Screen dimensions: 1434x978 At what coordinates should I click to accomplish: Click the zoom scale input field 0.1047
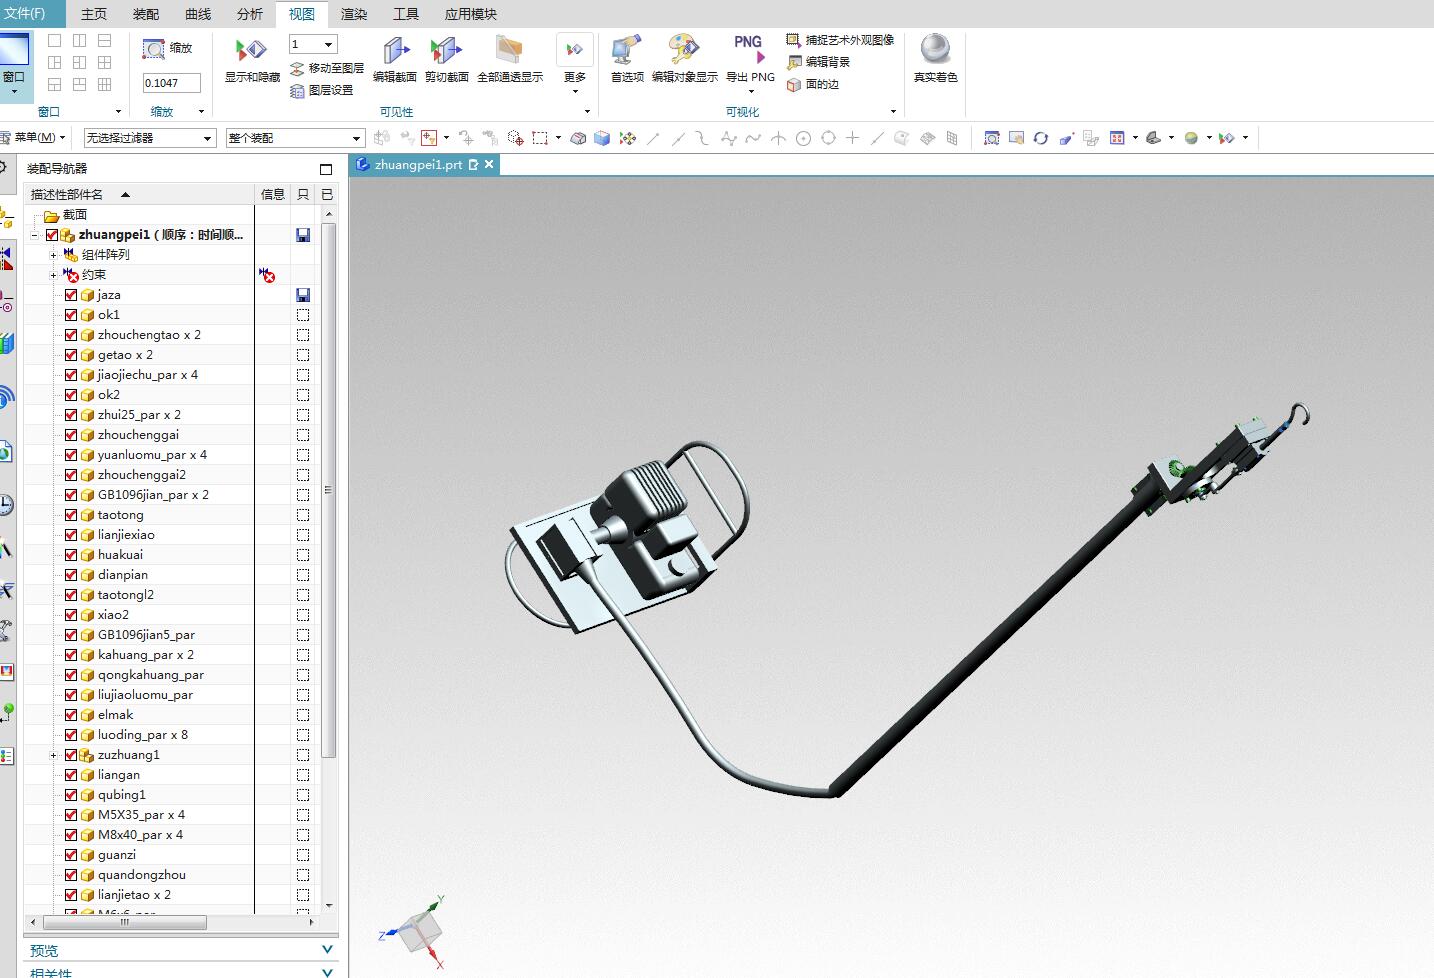coord(171,83)
